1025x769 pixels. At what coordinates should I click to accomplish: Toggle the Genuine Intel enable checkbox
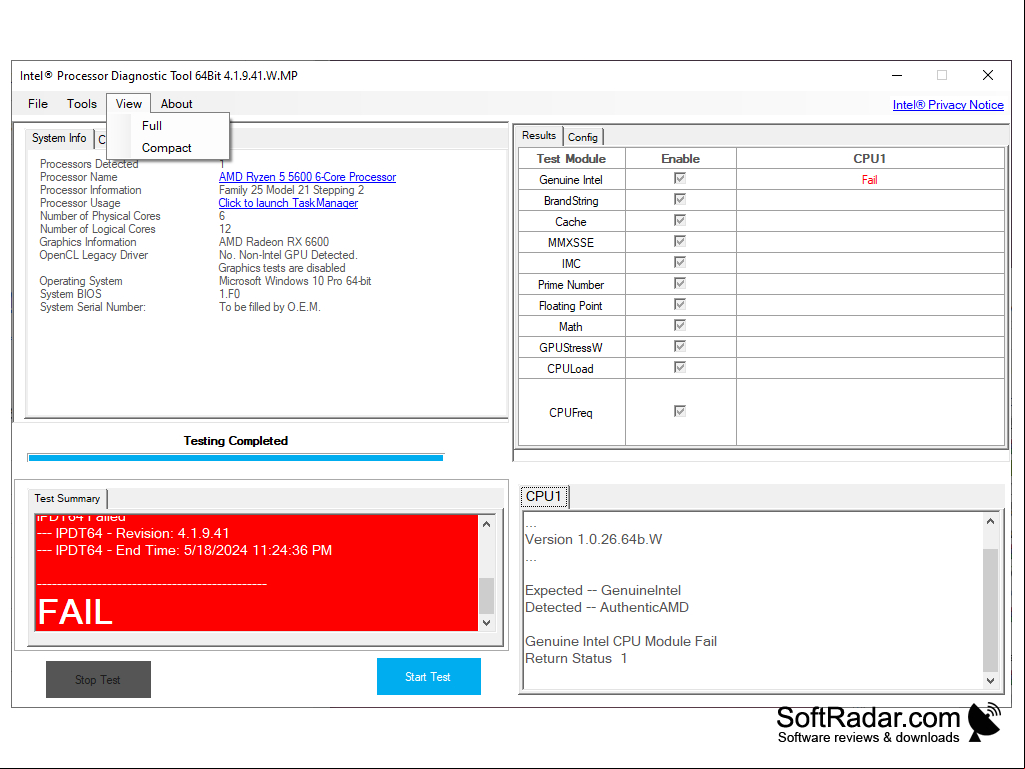tap(680, 179)
